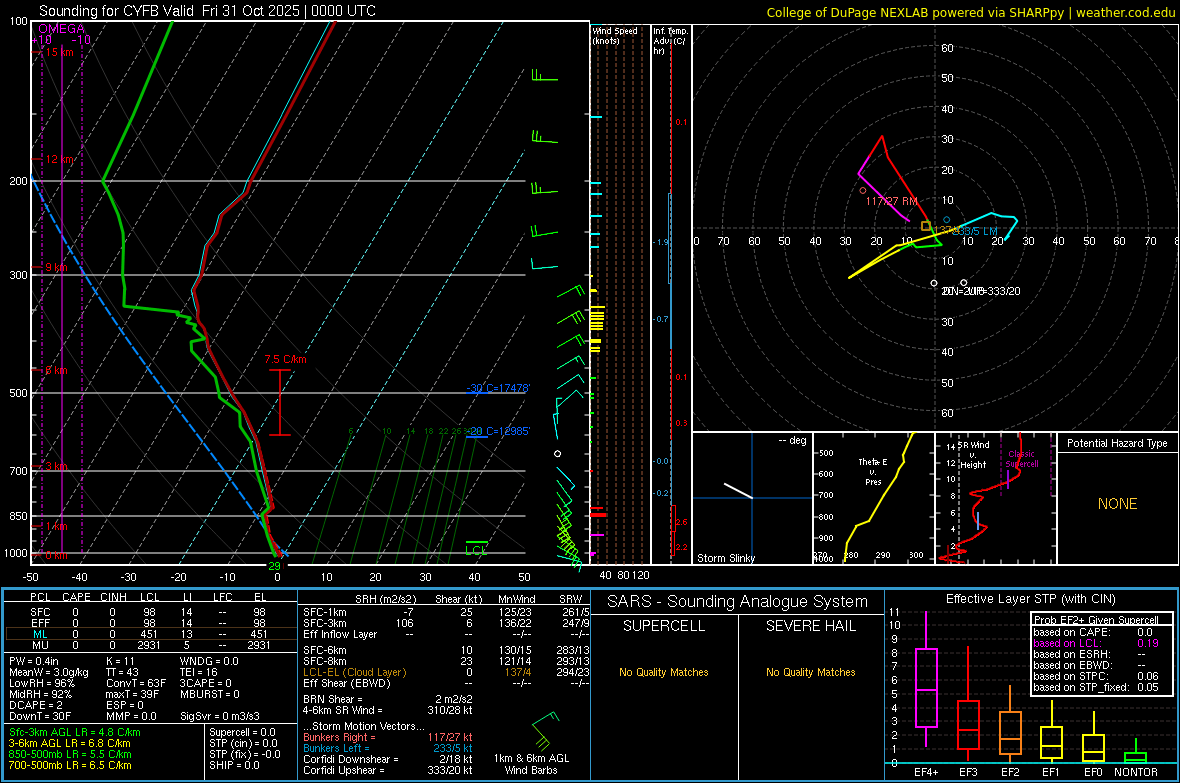1180x783 pixels.
Task: Click '850-500mb LR = 5.5 C/km'
Action: click(x=70, y=754)
